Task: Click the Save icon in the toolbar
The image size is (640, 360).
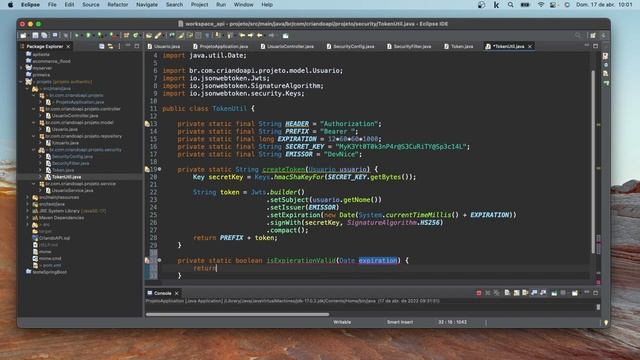Action: 36,36
